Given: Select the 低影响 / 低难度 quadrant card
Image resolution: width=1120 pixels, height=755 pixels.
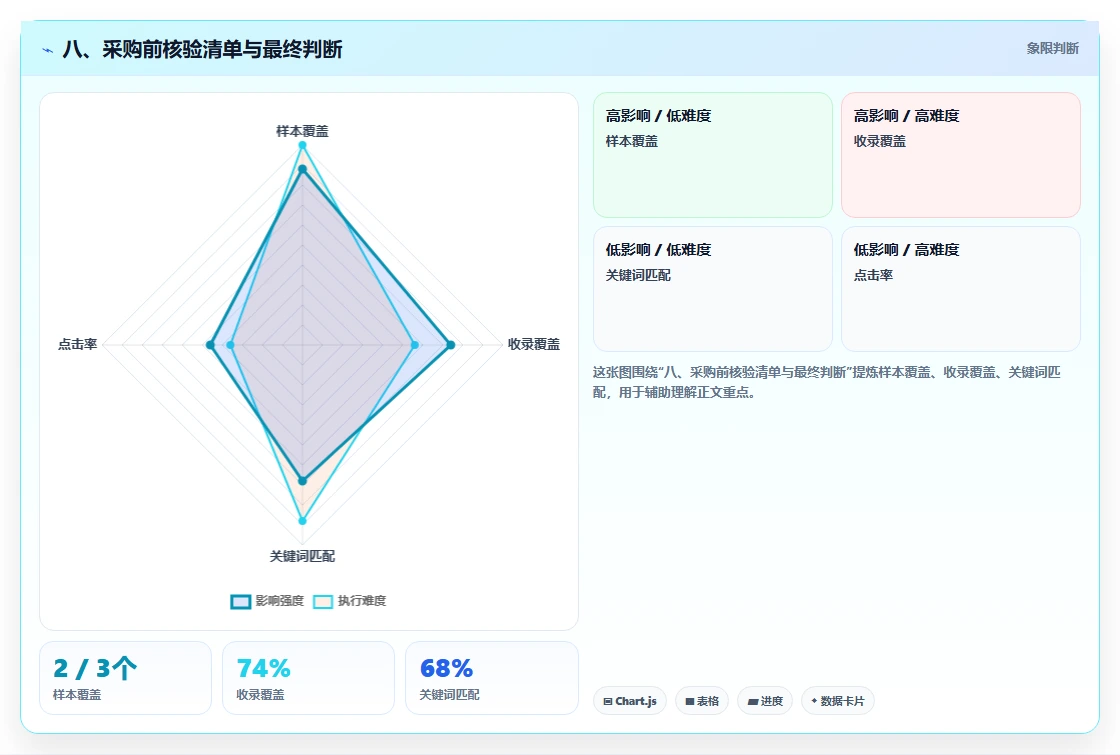Looking at the screenshot, I should tap(713, 289).
